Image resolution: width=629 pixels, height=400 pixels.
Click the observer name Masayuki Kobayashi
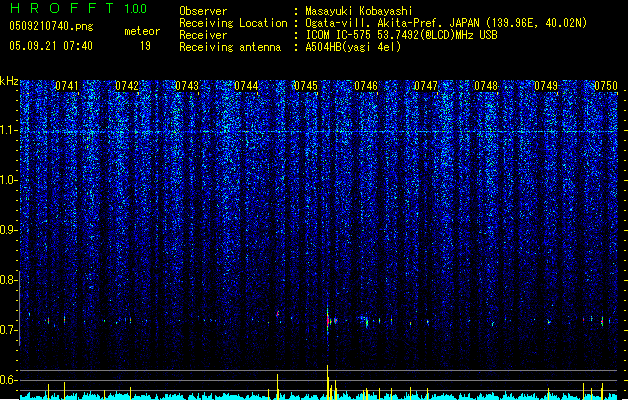coord(359,11)
